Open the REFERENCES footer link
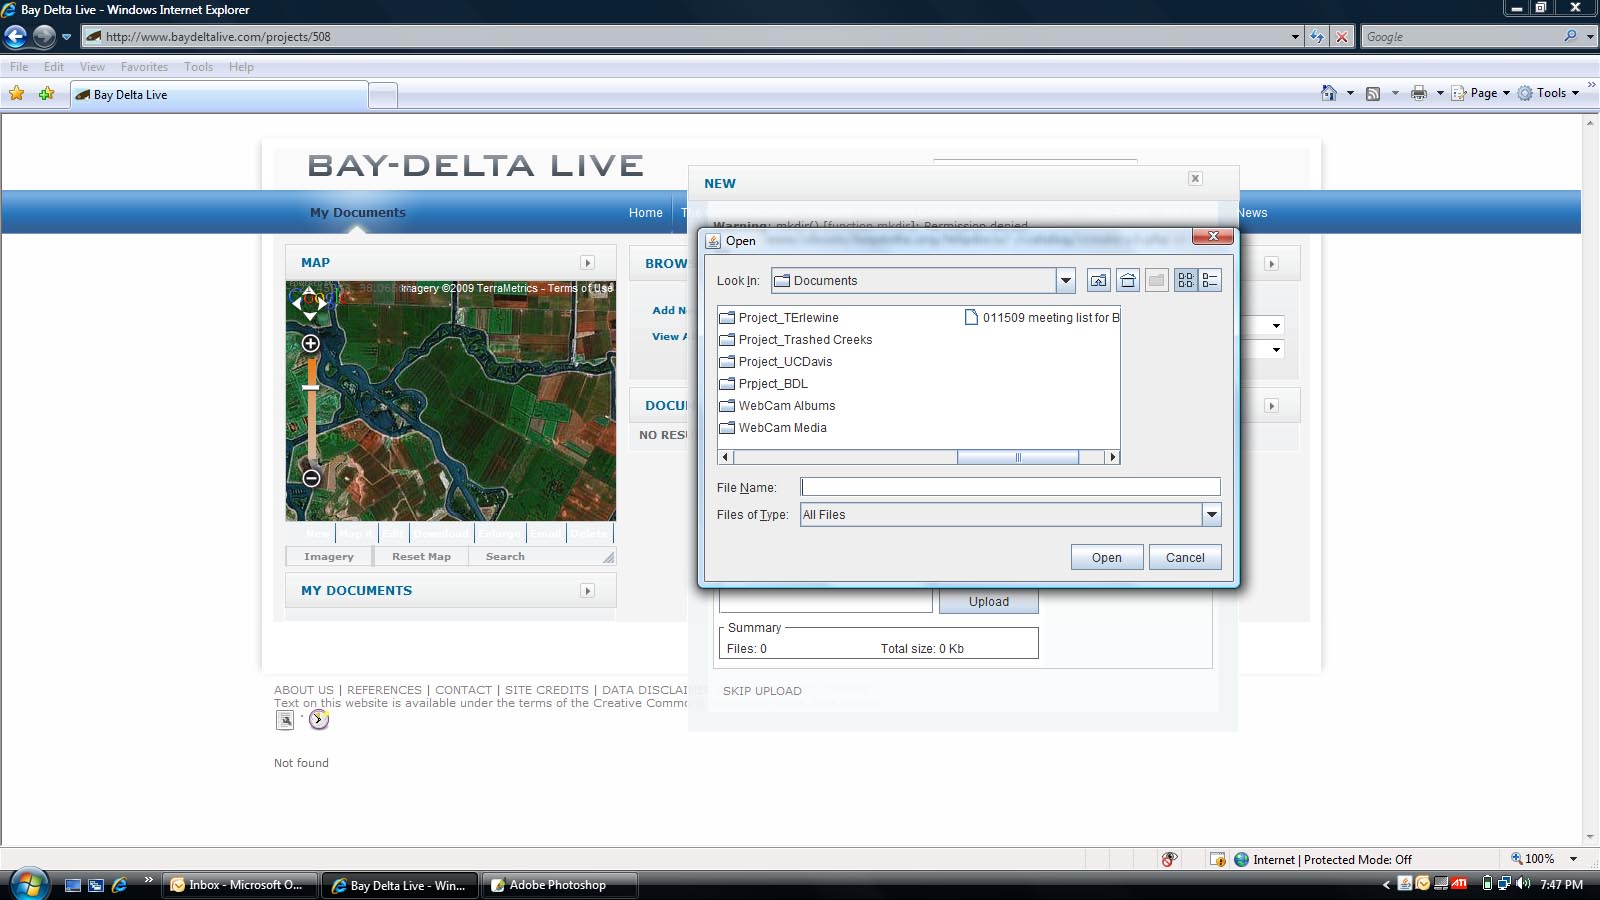This screenshot has height=900, width=1600. [x=384, y=690]
